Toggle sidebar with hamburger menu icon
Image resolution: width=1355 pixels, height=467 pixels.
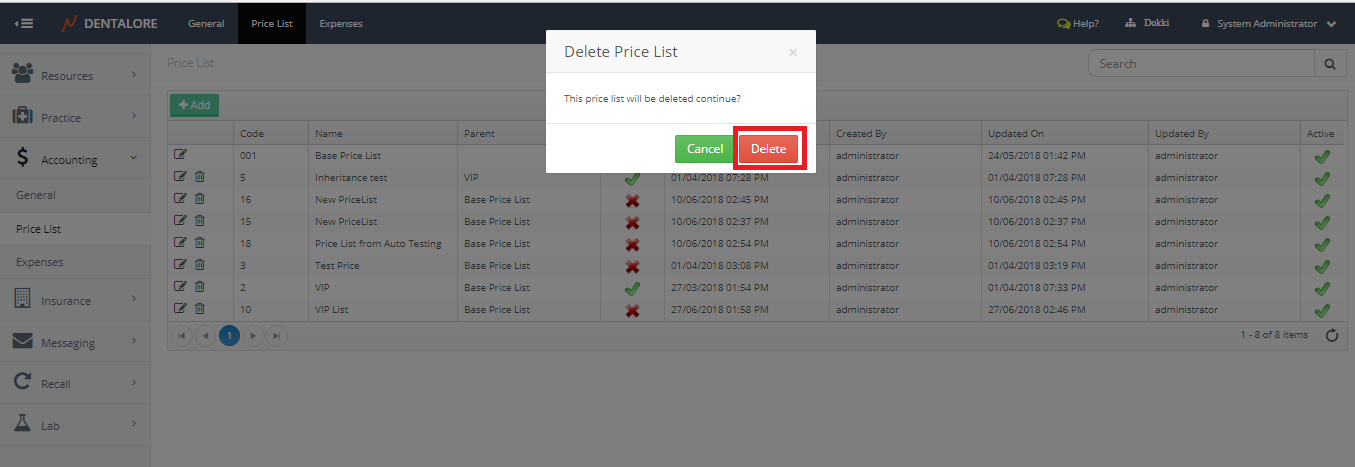pos(23,24)
